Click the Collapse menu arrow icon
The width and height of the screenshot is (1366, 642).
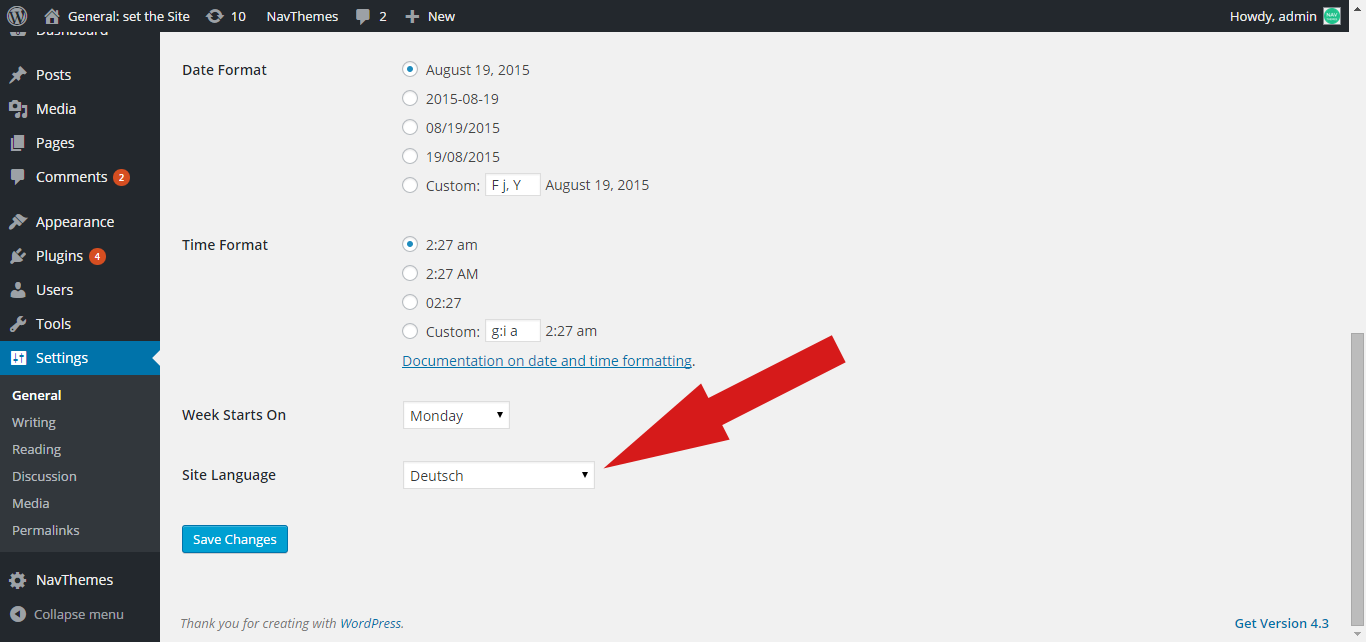17,614
